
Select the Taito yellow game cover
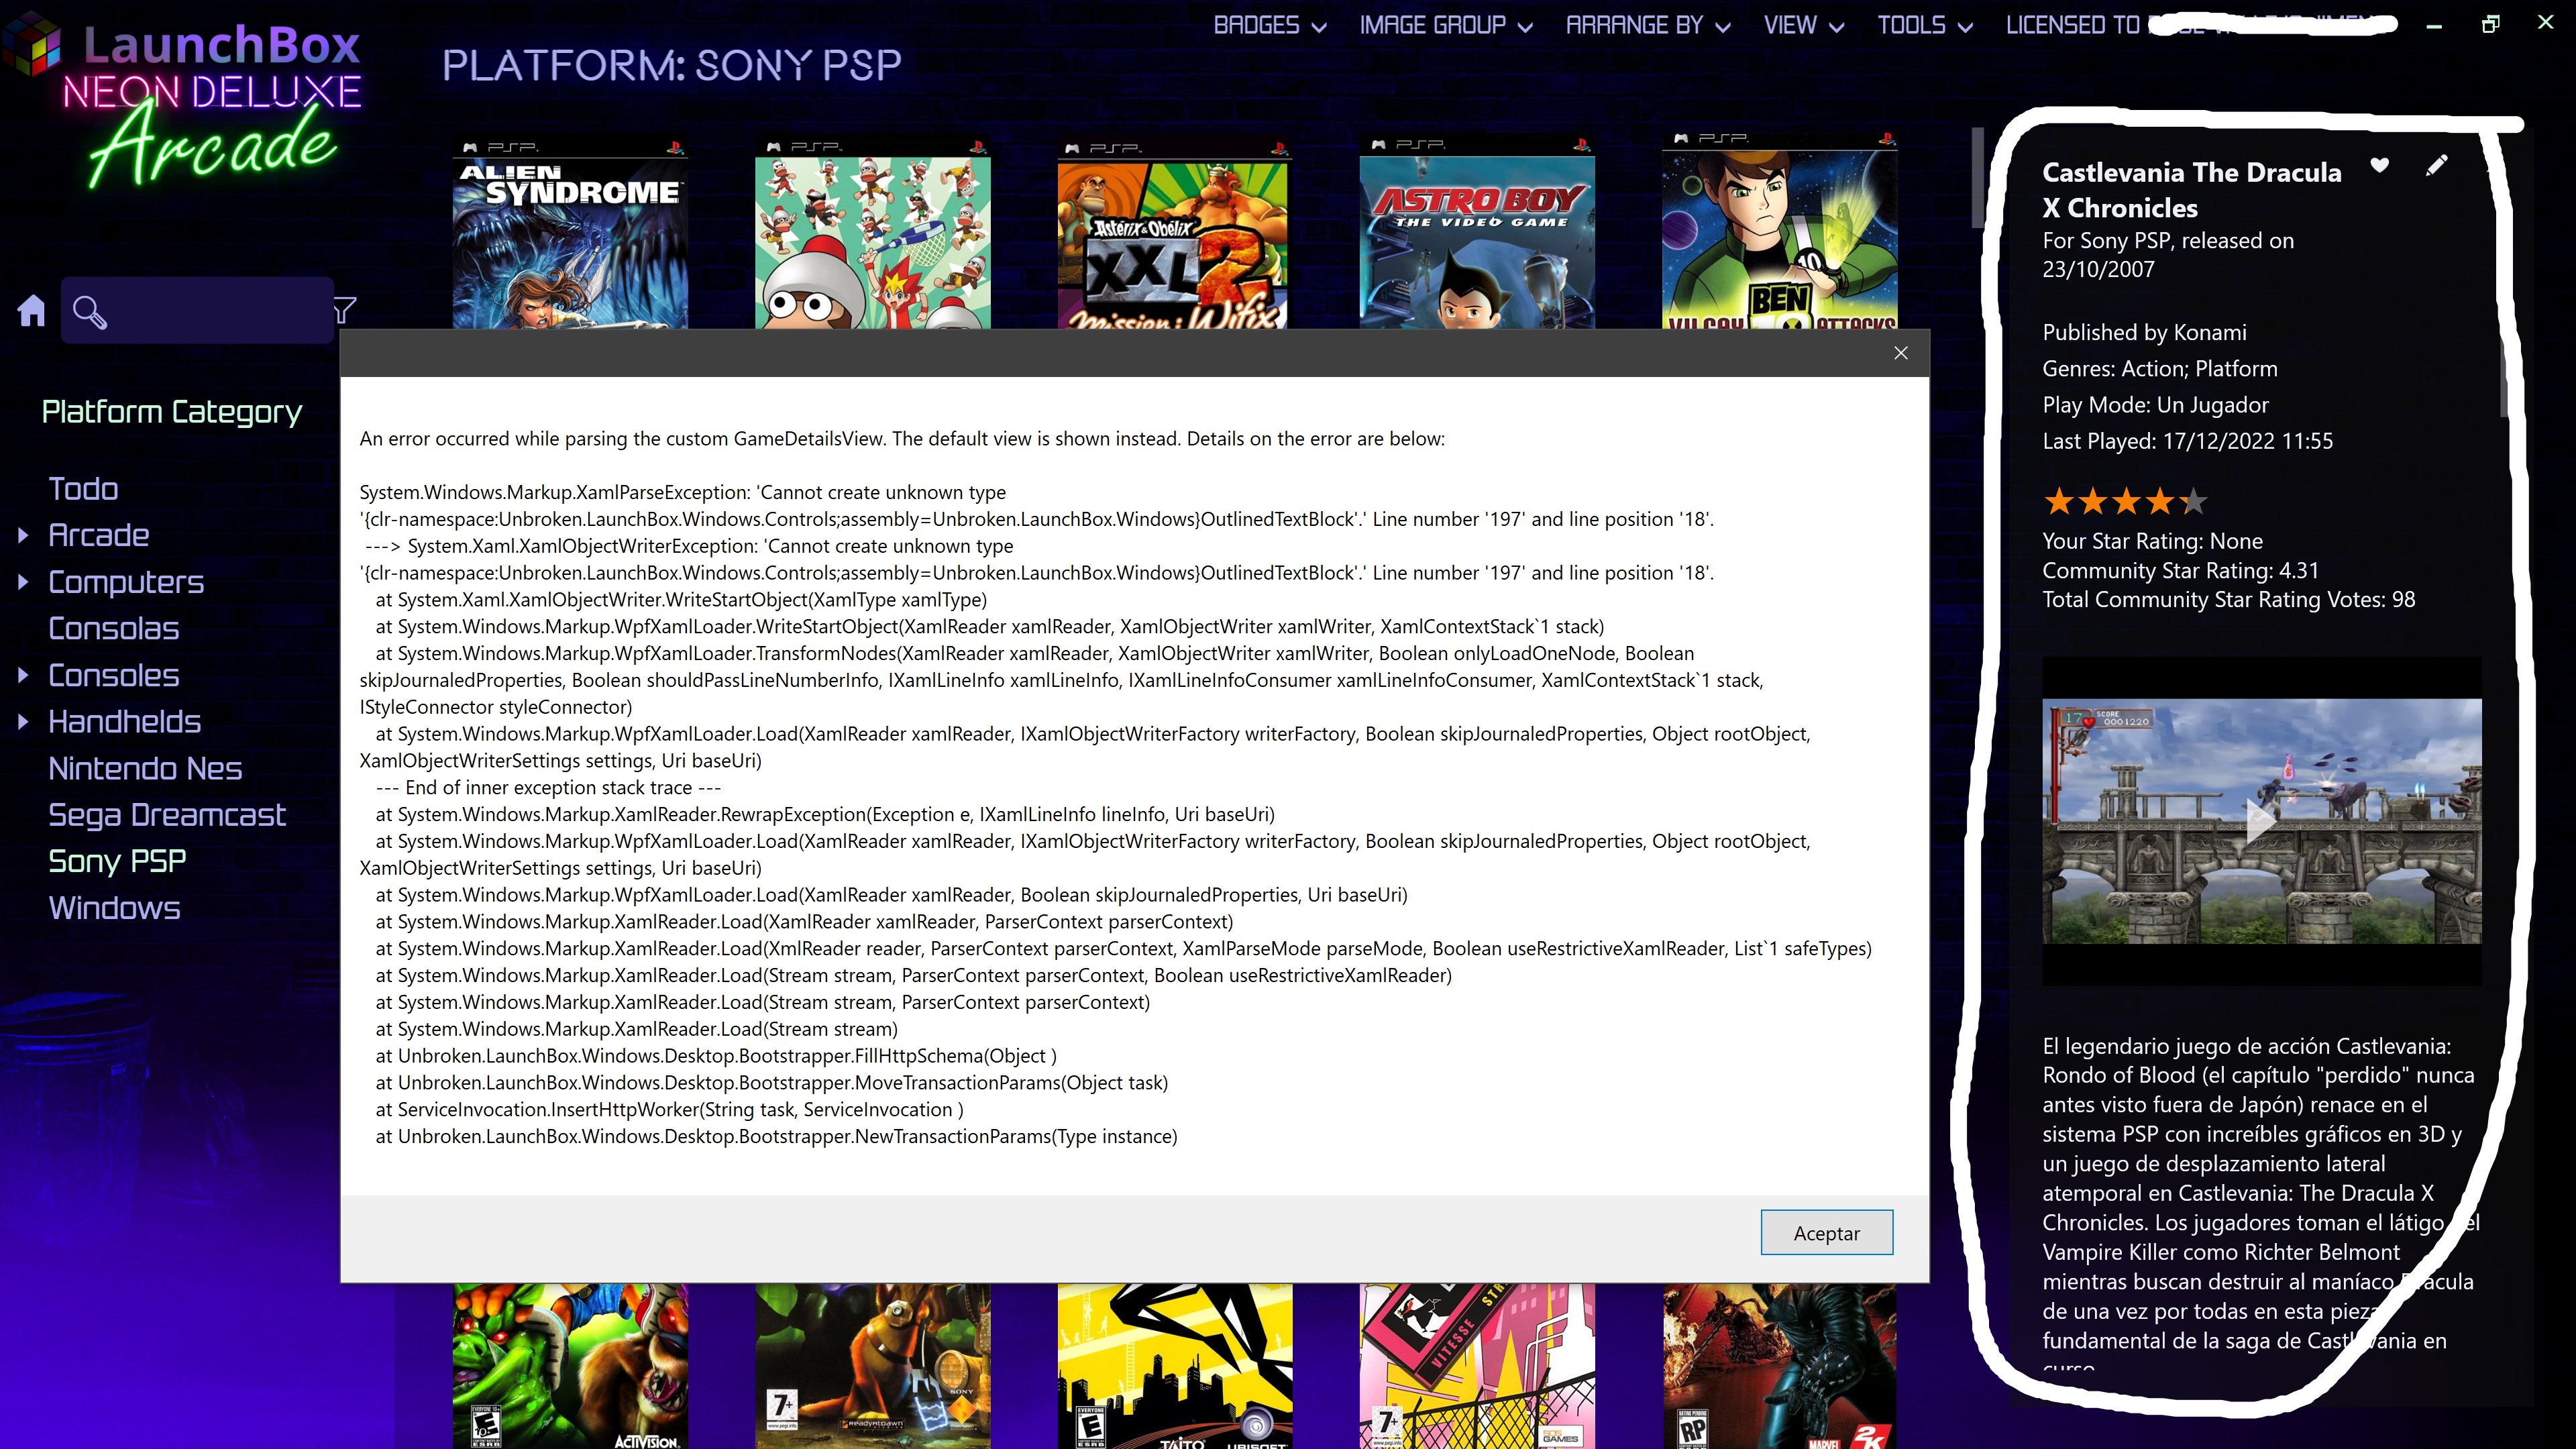point(1174,1366)
